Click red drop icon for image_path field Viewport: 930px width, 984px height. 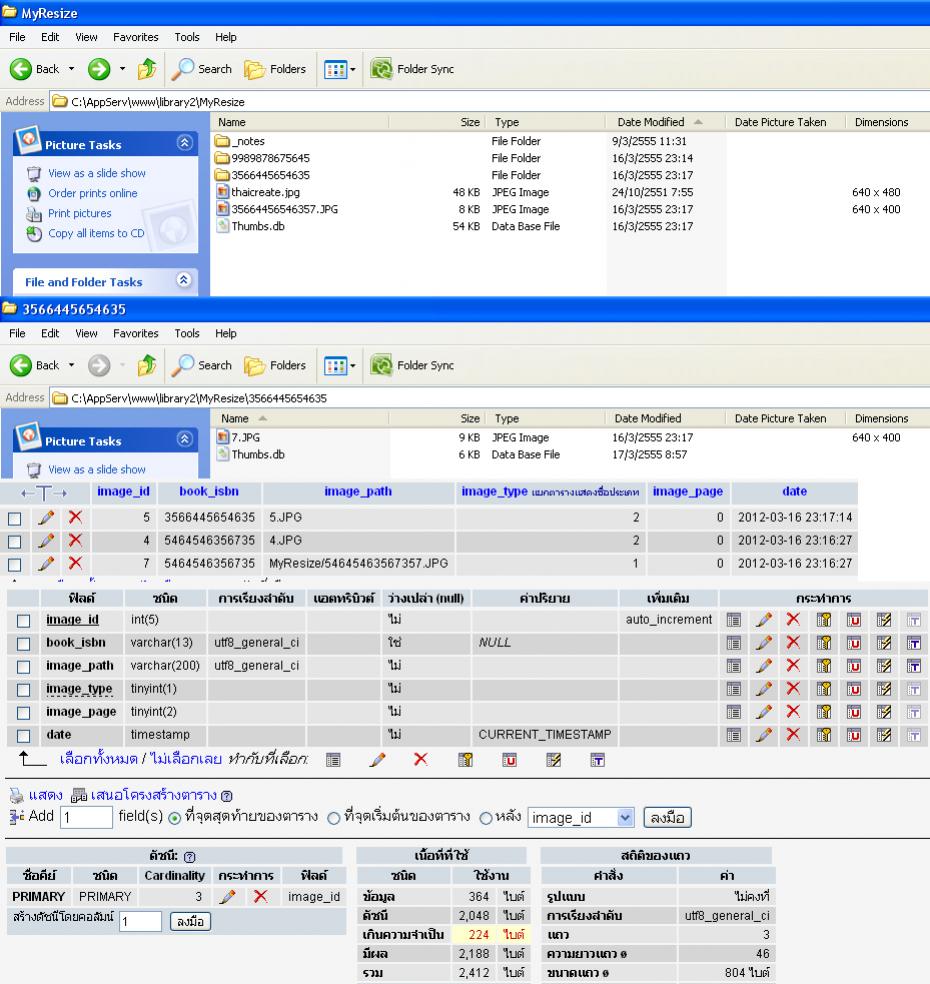pyautogui.click(x=793, y=666)
